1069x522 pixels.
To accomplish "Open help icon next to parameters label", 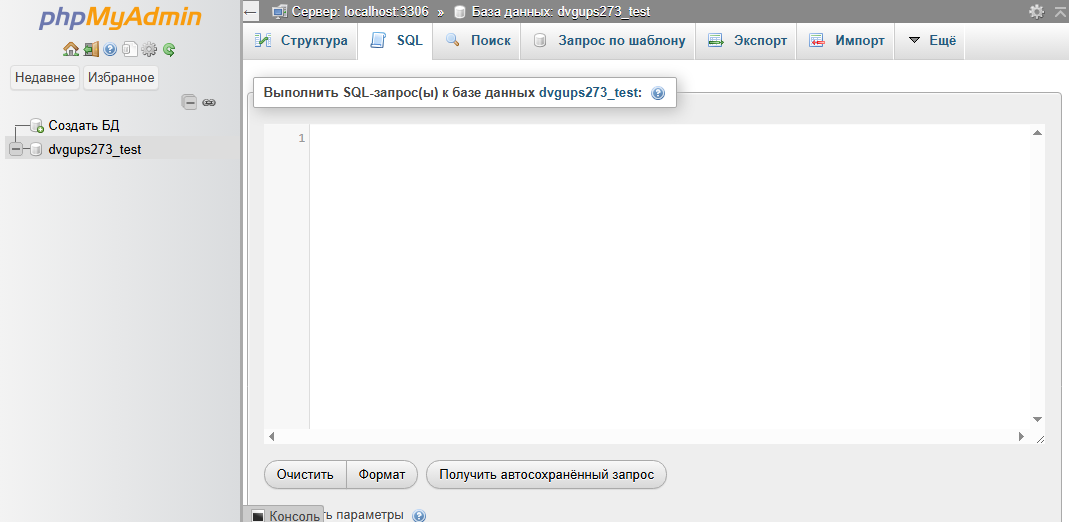I will pyautogui.click(x=419, y=515).
